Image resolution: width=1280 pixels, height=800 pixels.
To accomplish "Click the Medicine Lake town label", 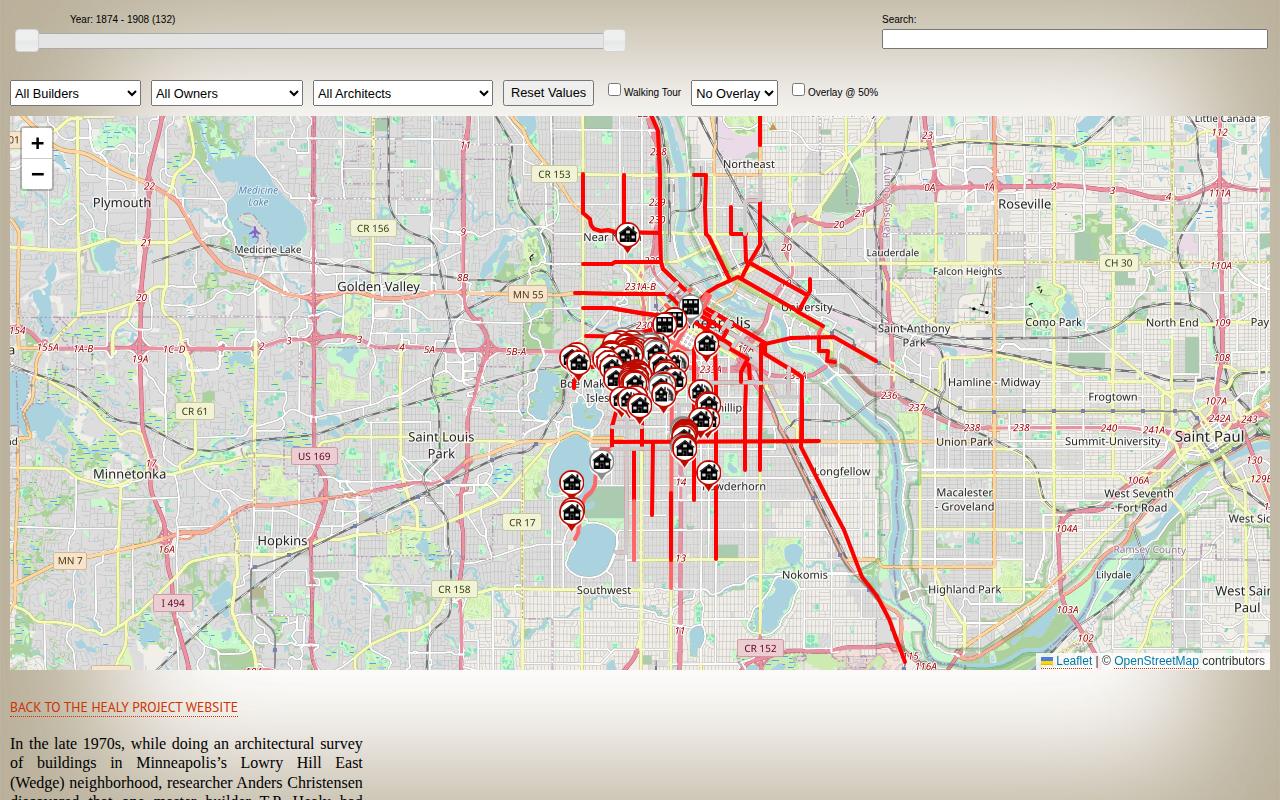I will coord(268,250).
